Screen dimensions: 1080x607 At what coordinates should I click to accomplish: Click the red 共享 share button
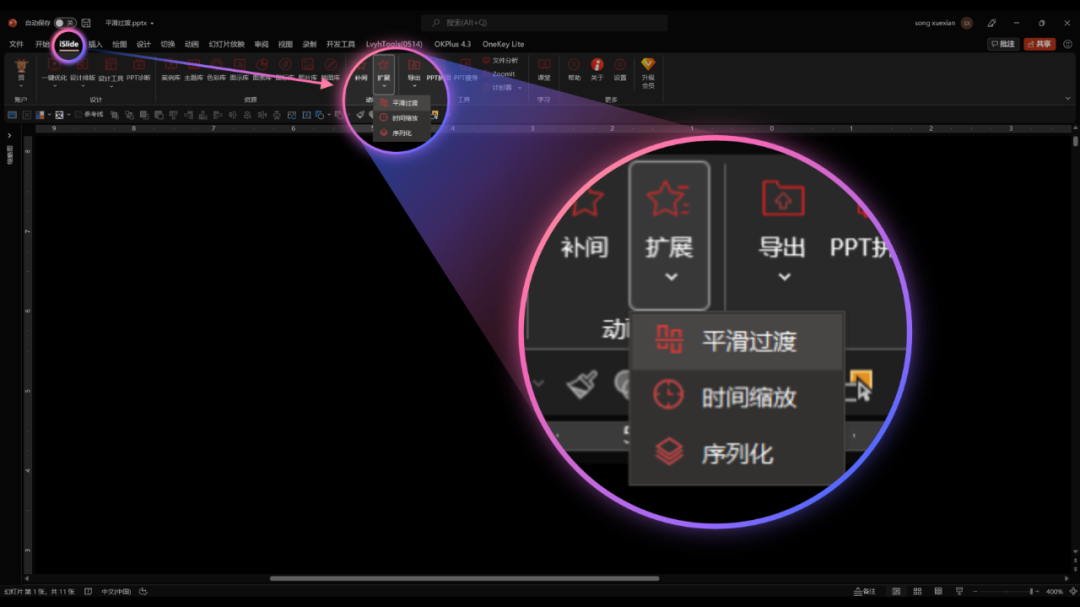tap(1039, 44)
